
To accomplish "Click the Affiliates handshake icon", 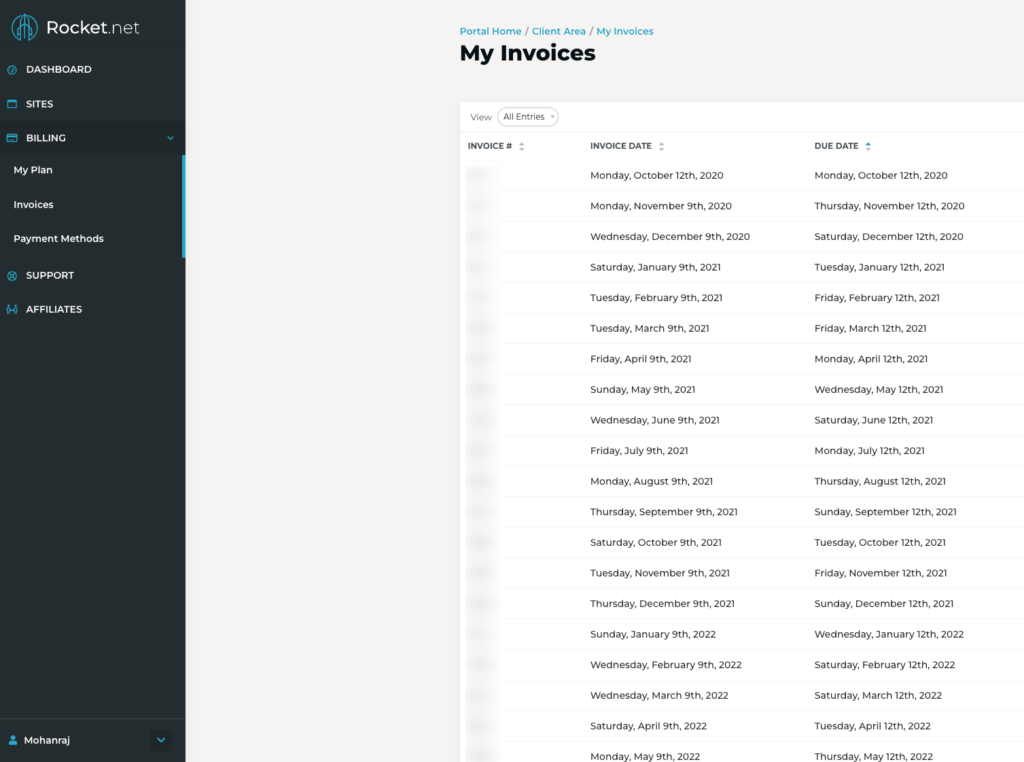I will click(x=14, y=309).
